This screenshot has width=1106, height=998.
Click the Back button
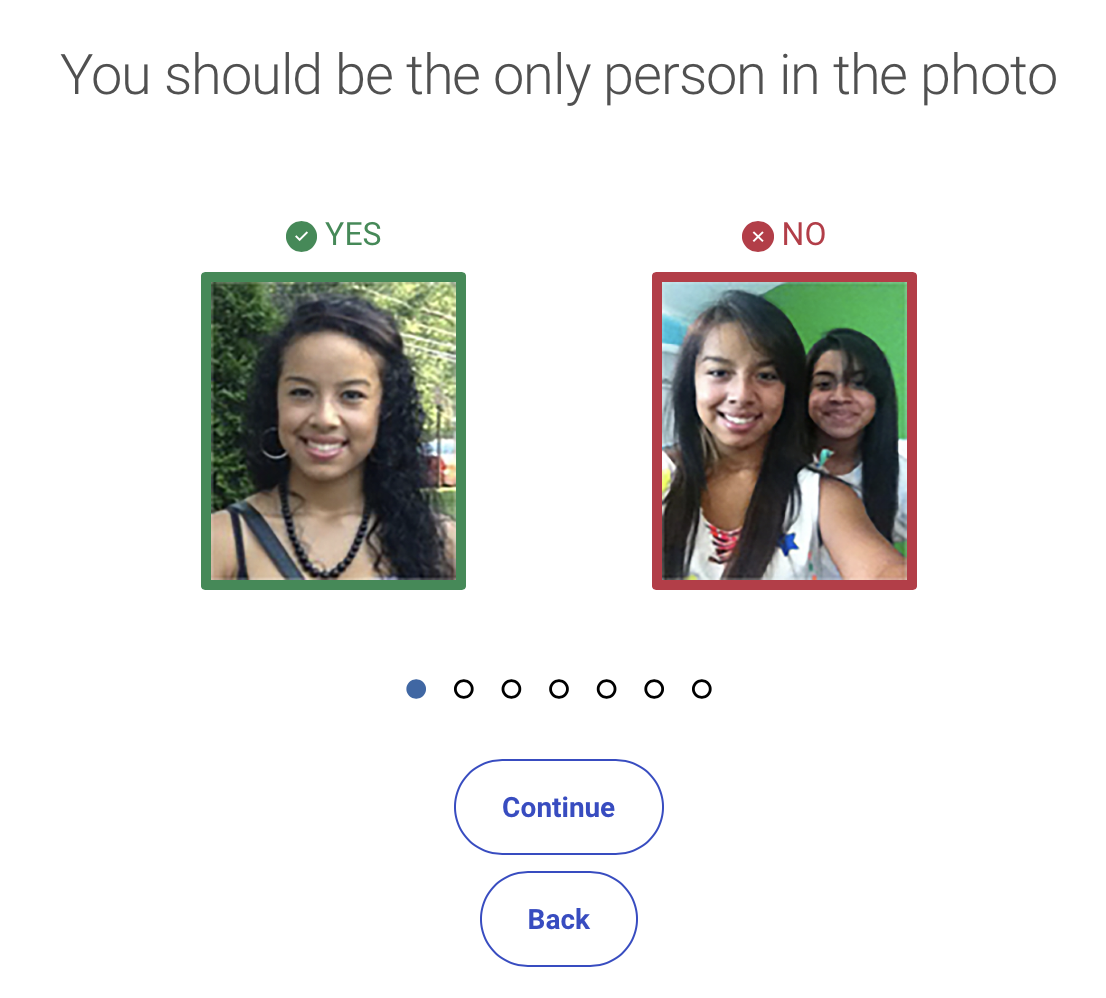tap(559, 919)
